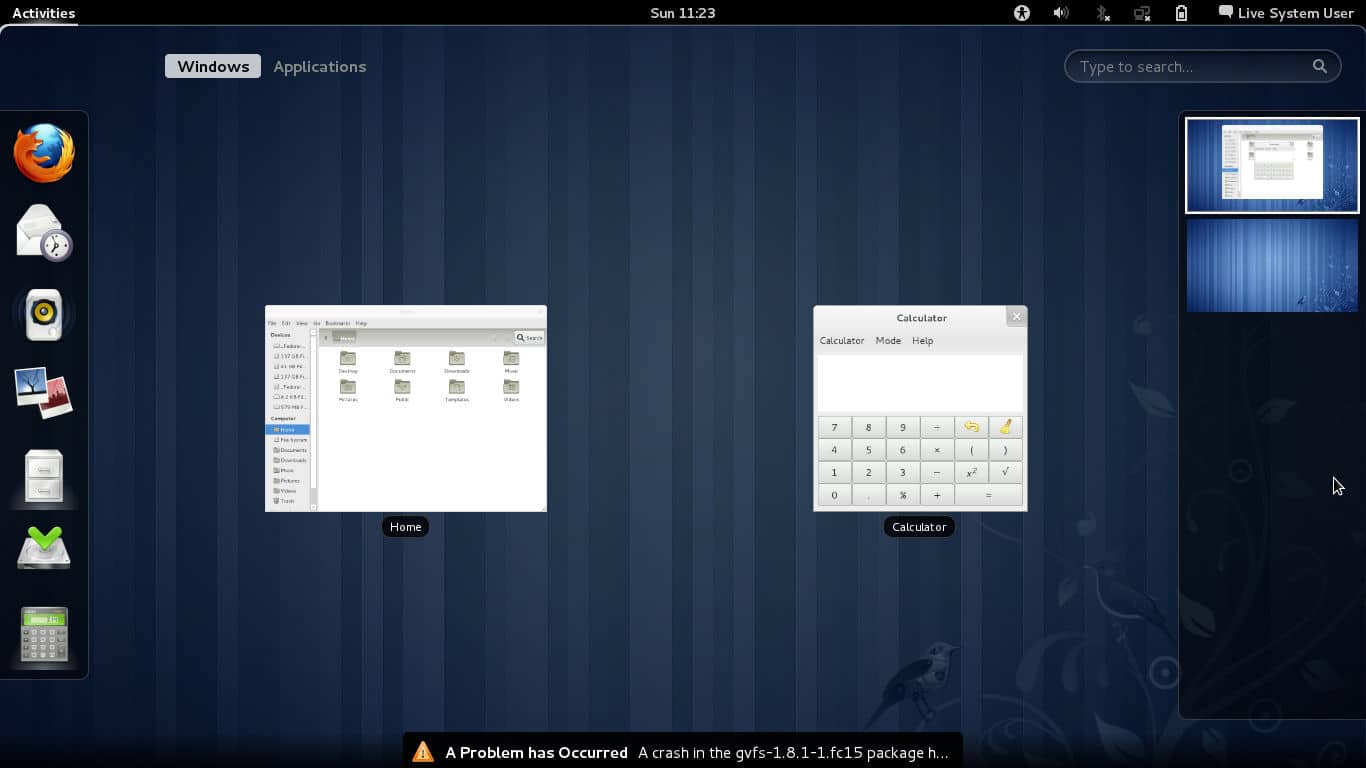Click the volume speaker icon
The image size is (1366, 768).
click(x=1061, y=13)
